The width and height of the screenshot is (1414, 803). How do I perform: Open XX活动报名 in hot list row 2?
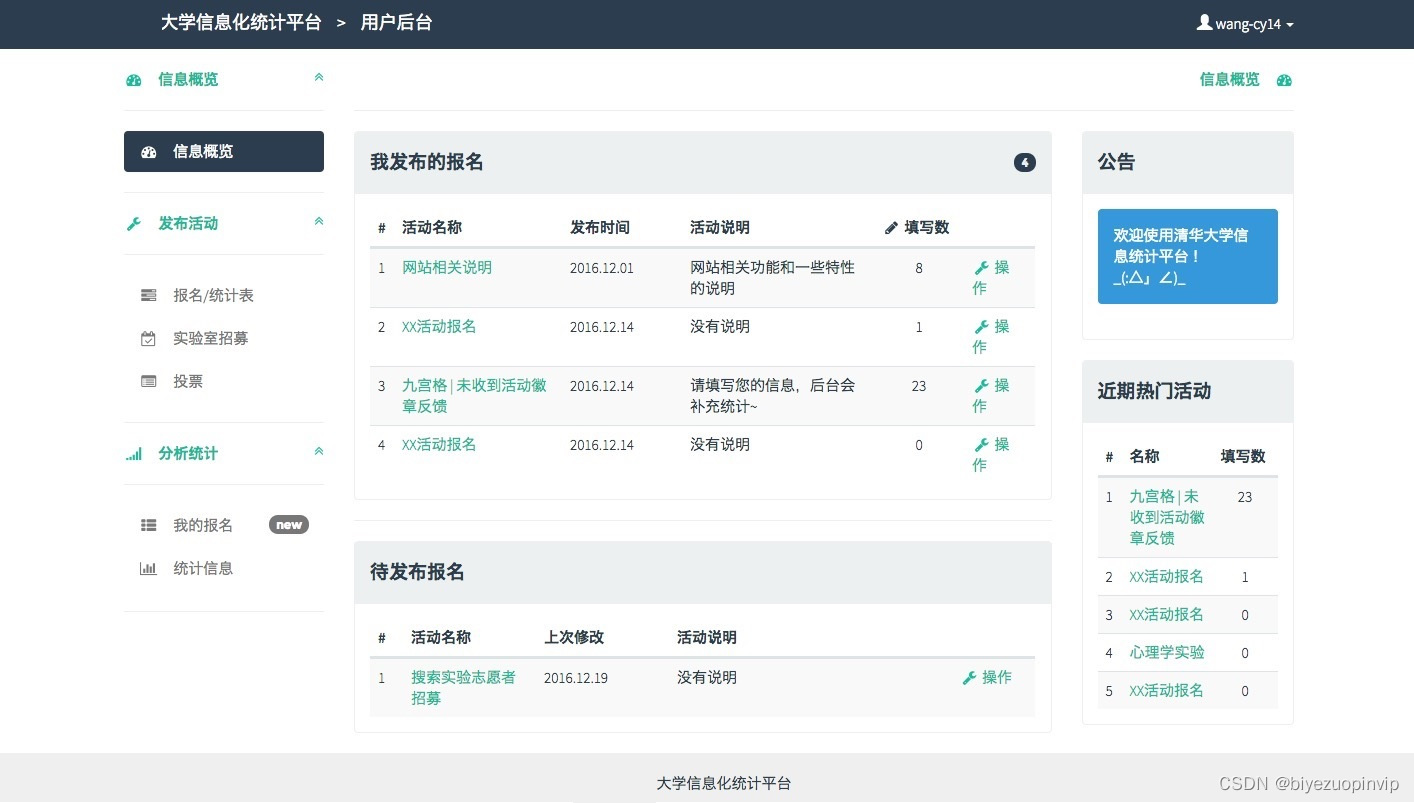[x=1166, y=577]
